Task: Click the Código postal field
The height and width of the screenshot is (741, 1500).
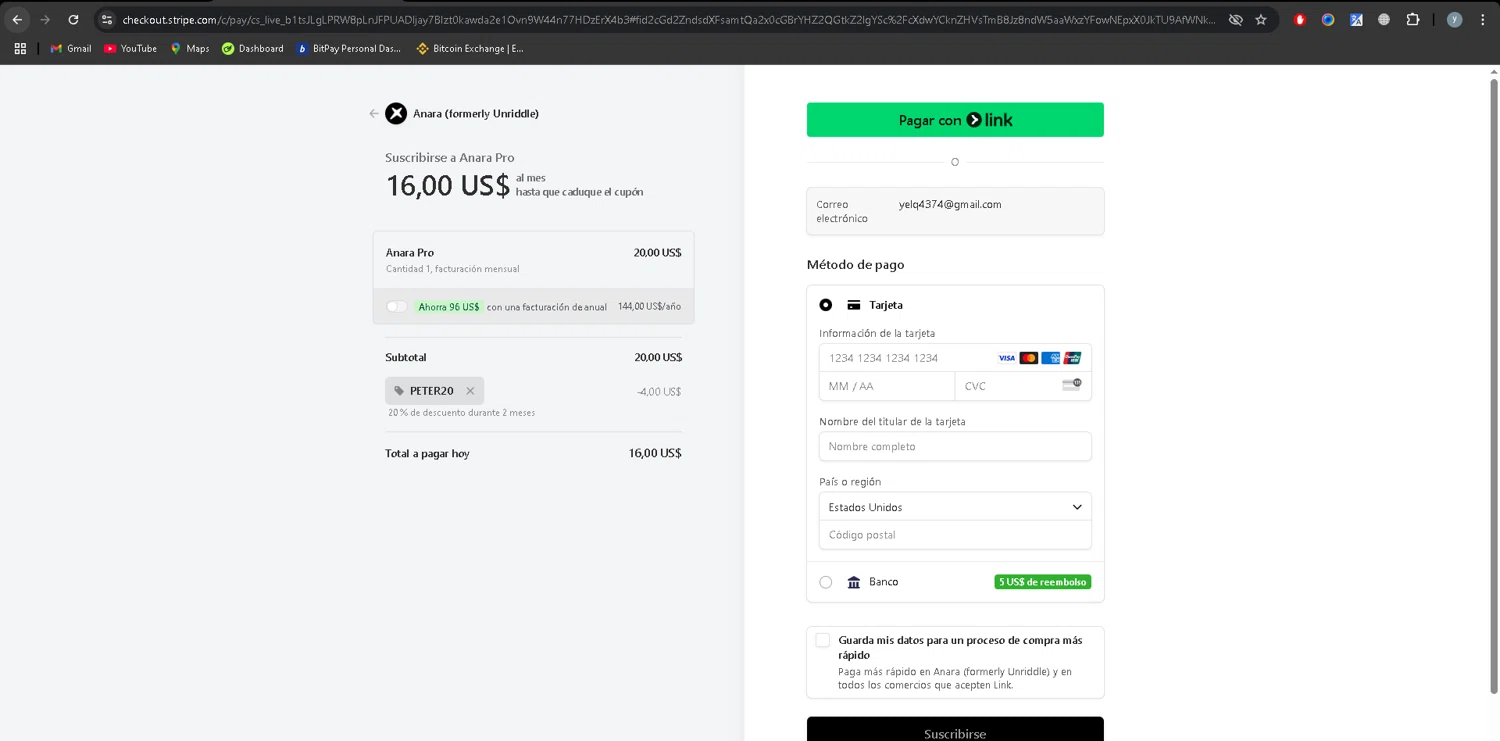Action: [x=955, y=535]
